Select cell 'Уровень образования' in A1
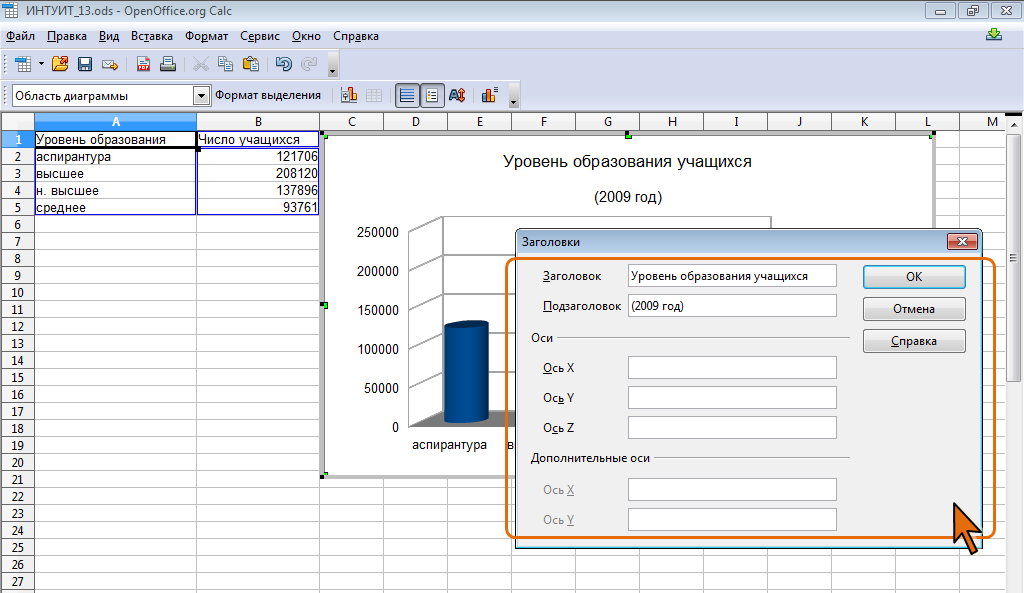Image resolution: width=1024 pixels, height=593 pixels. click(116, 139)
